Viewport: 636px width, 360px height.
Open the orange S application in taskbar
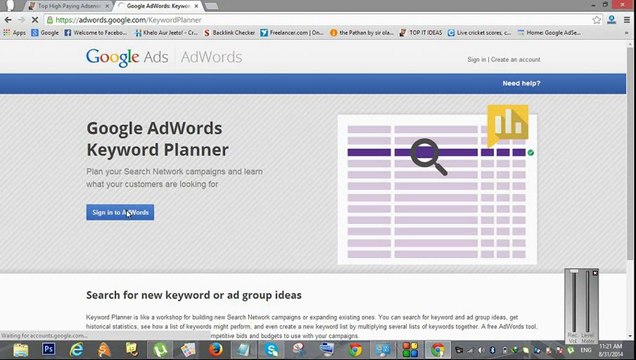[104, 350]
